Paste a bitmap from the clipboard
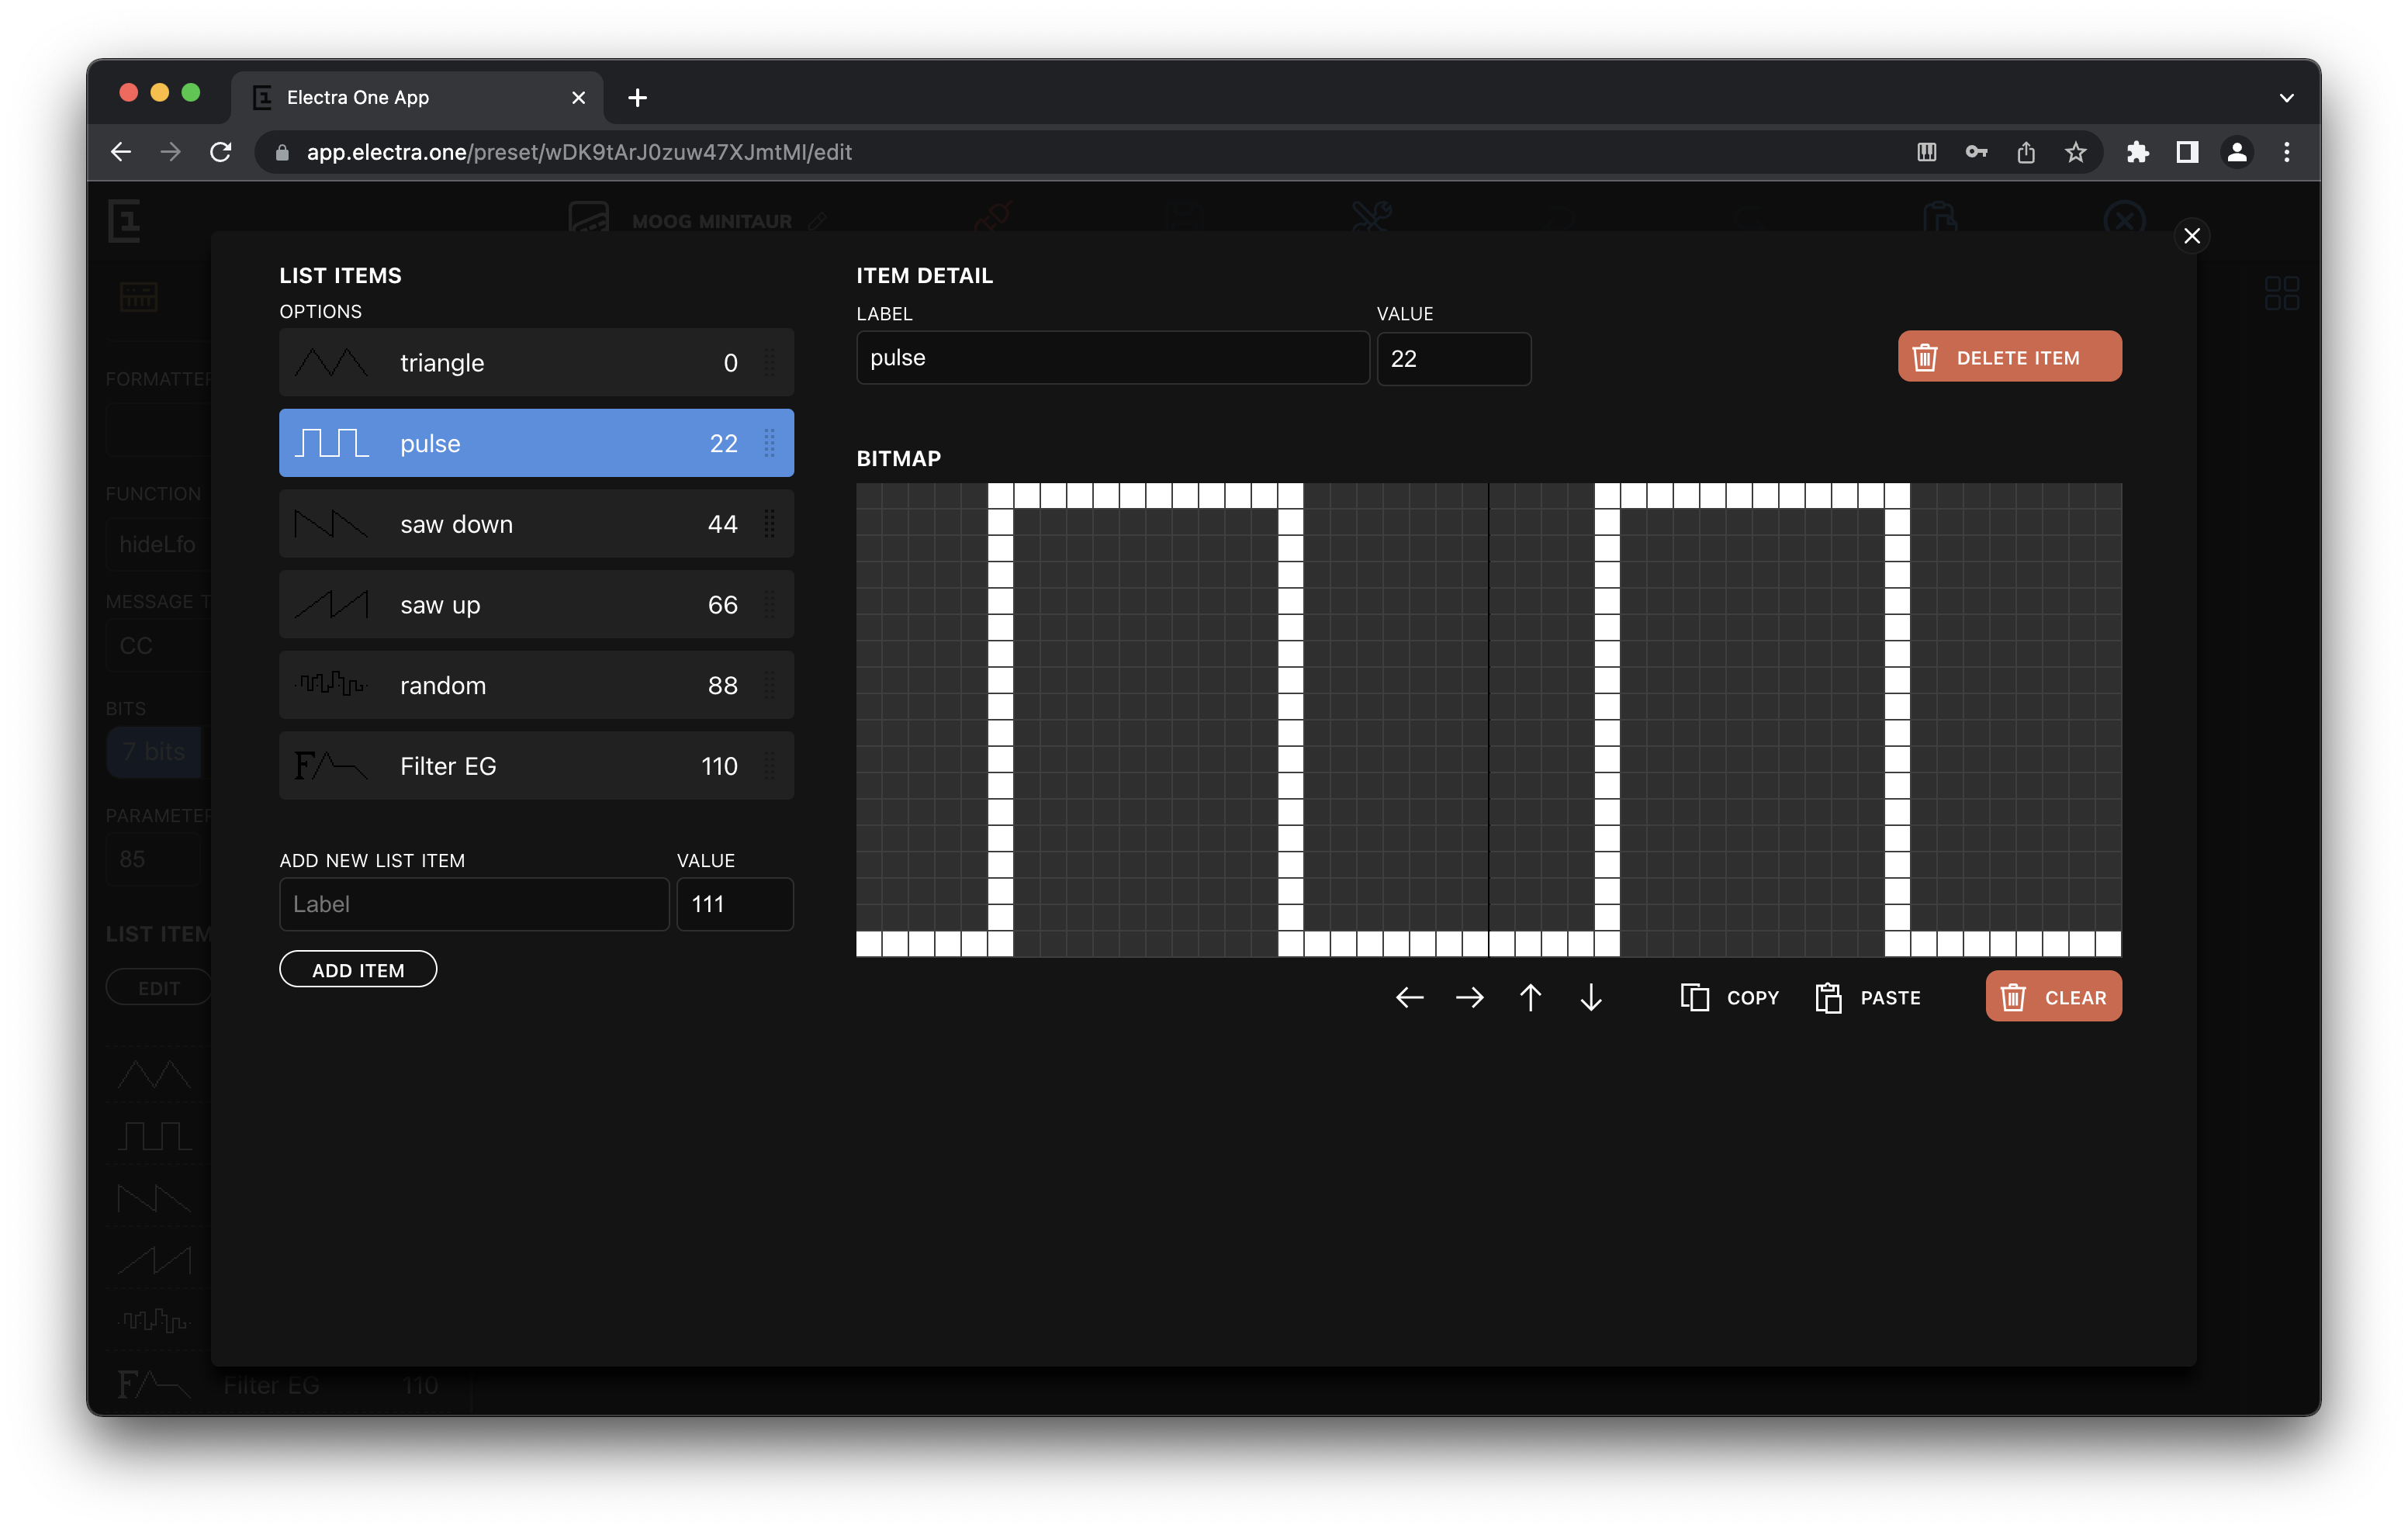Screen dimensions: 2408x1531 click(x=1868, y=997)
